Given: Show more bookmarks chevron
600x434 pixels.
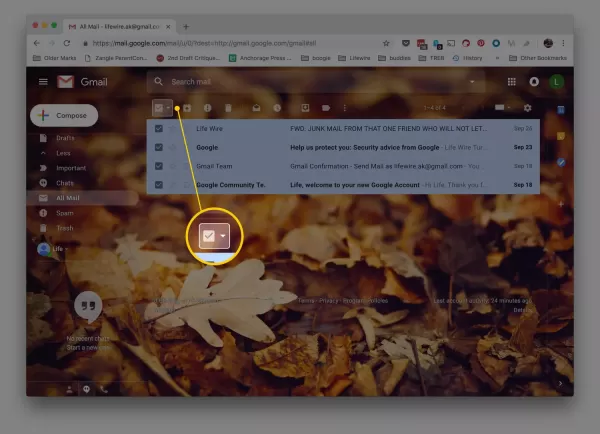Looking at the screenshot, I should click(497, 58).
